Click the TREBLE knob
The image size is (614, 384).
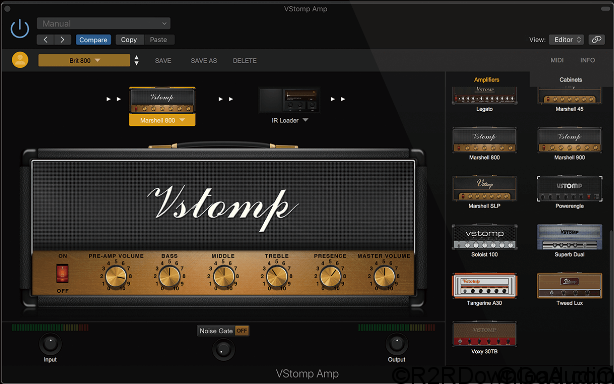[x=277, y=276]
